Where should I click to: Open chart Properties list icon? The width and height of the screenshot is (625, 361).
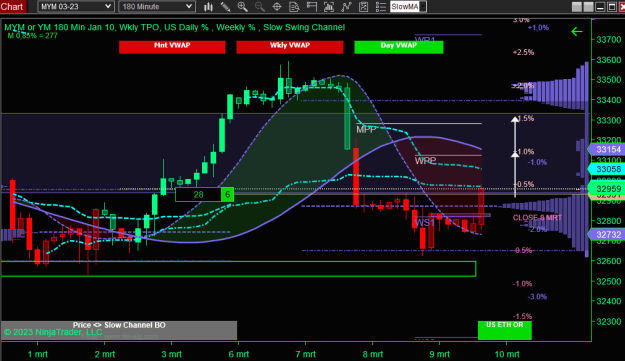tap(381, 6)
